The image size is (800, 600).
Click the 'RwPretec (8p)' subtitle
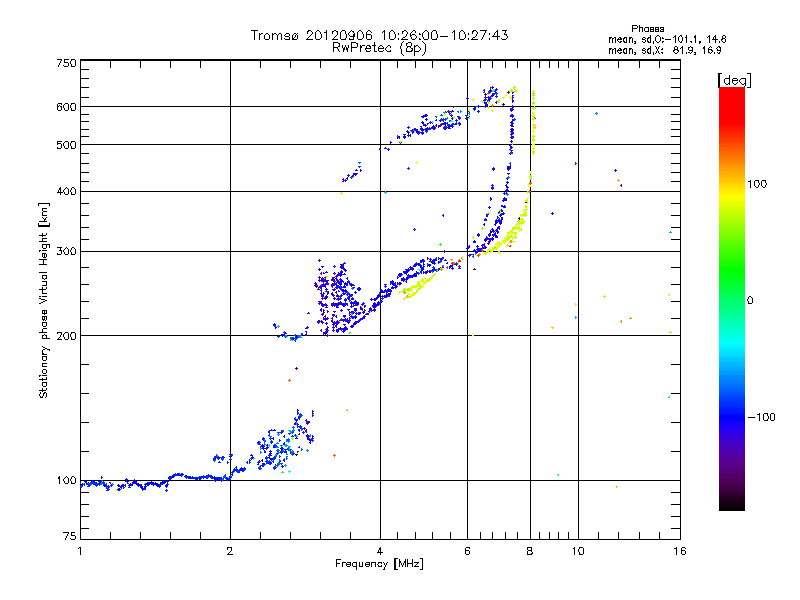[379, 48]
